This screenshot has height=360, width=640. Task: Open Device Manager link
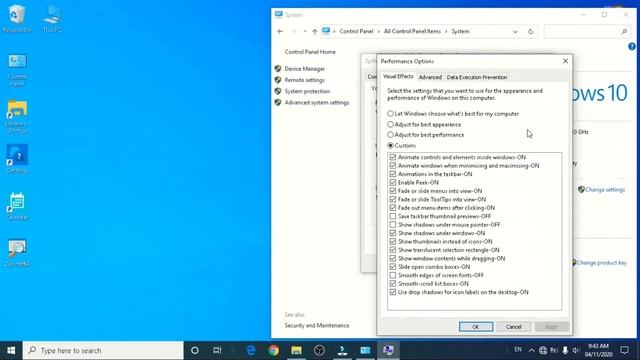coord(304,69)
